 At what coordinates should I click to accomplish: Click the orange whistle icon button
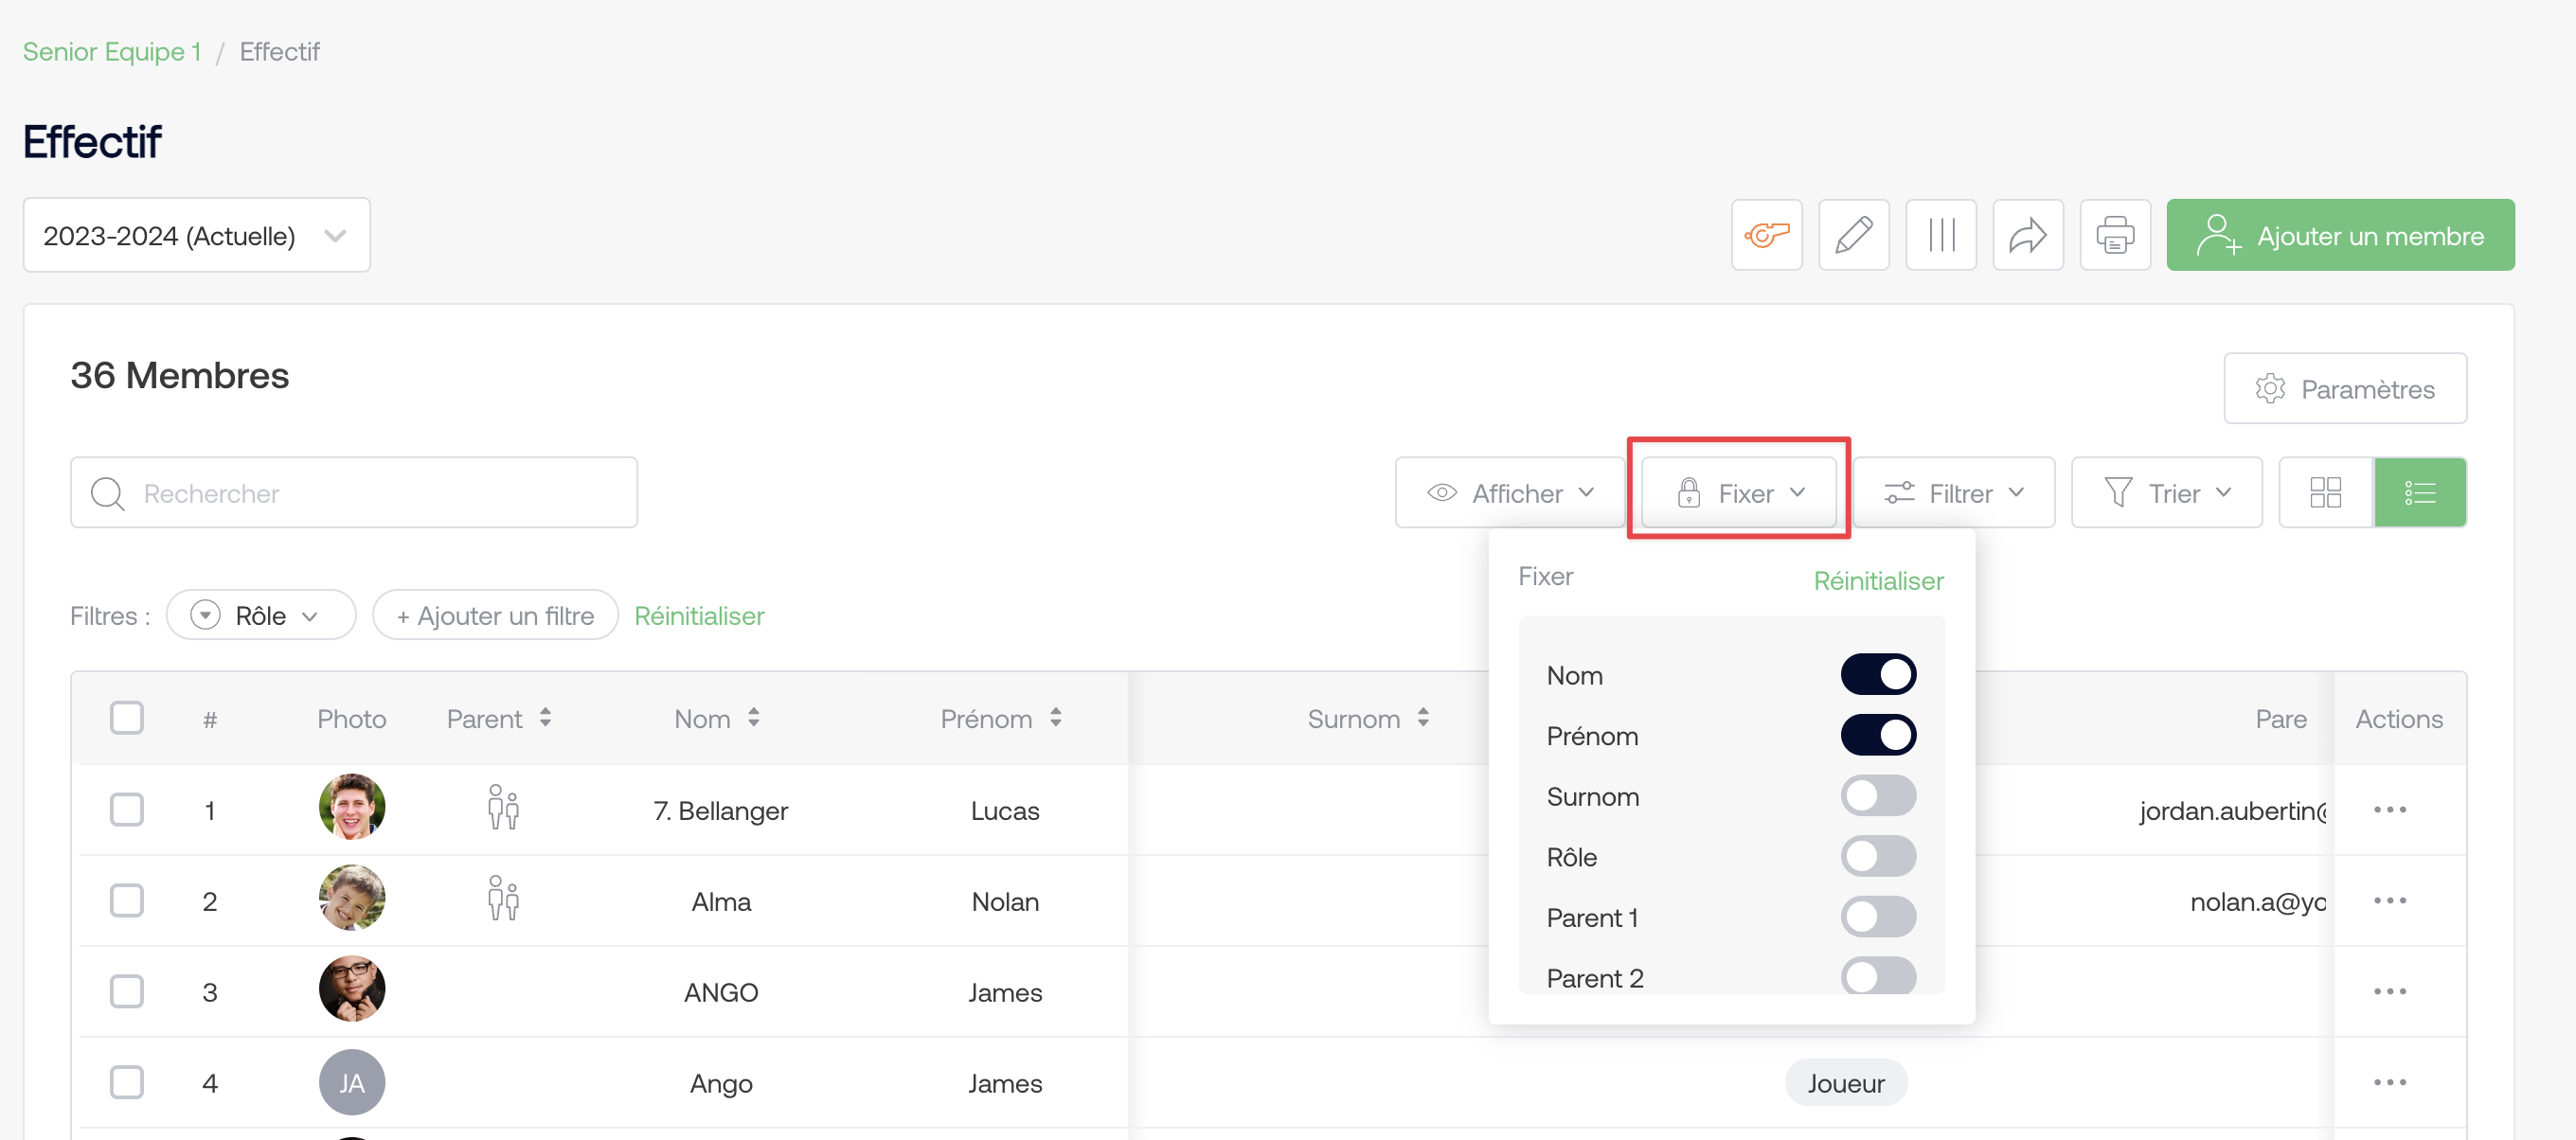tap(1766, 235)
